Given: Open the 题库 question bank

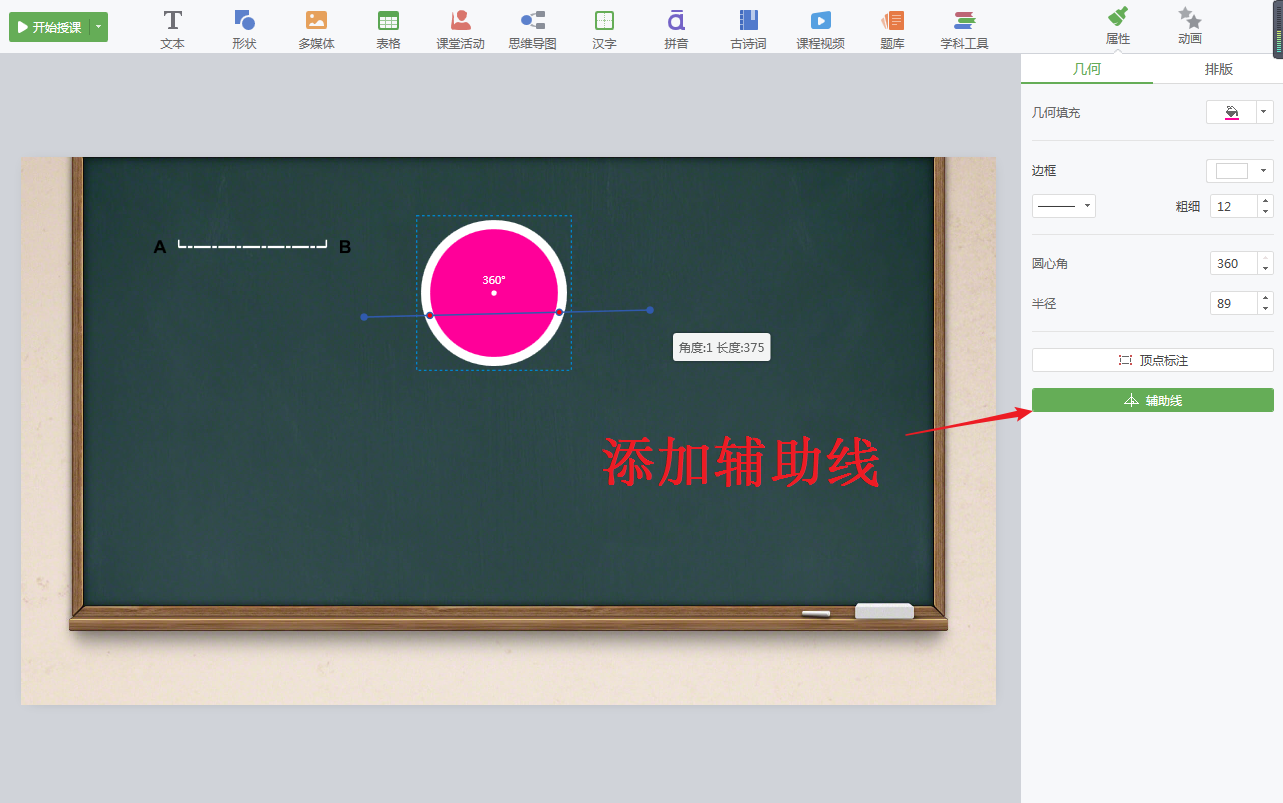Looking at the screenshot, I should (x=892, y=29).
